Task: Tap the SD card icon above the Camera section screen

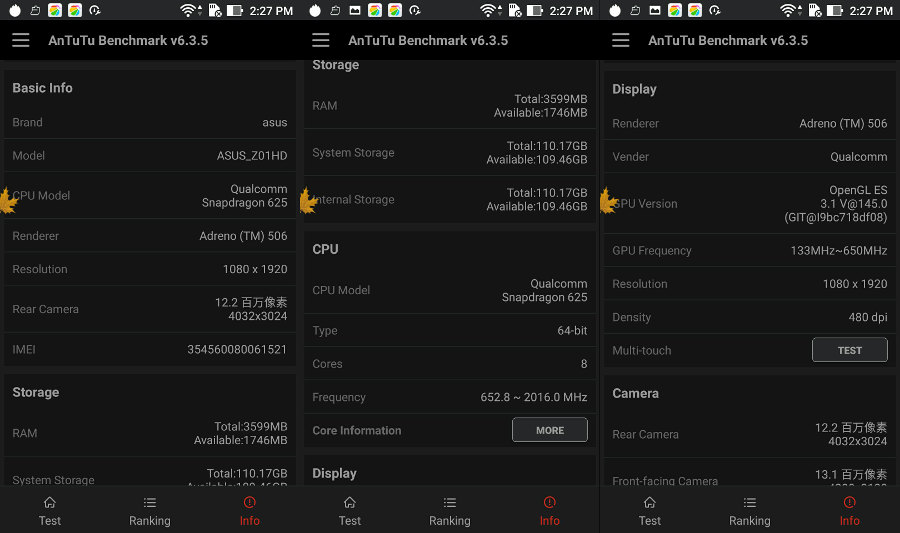Action: [815, 10]
